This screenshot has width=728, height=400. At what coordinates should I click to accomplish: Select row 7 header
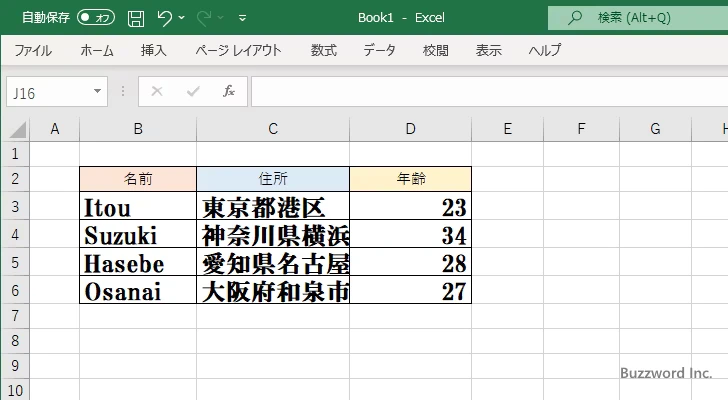pyautogui.click(x=15, y=316)
